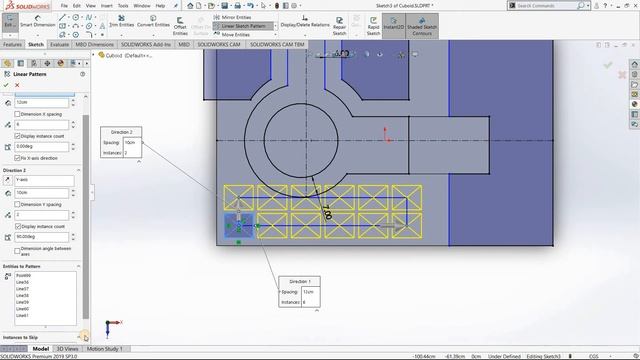Open the Search Commands dropdown arrow
Viewport: 640px width, 360px height.
588,6
